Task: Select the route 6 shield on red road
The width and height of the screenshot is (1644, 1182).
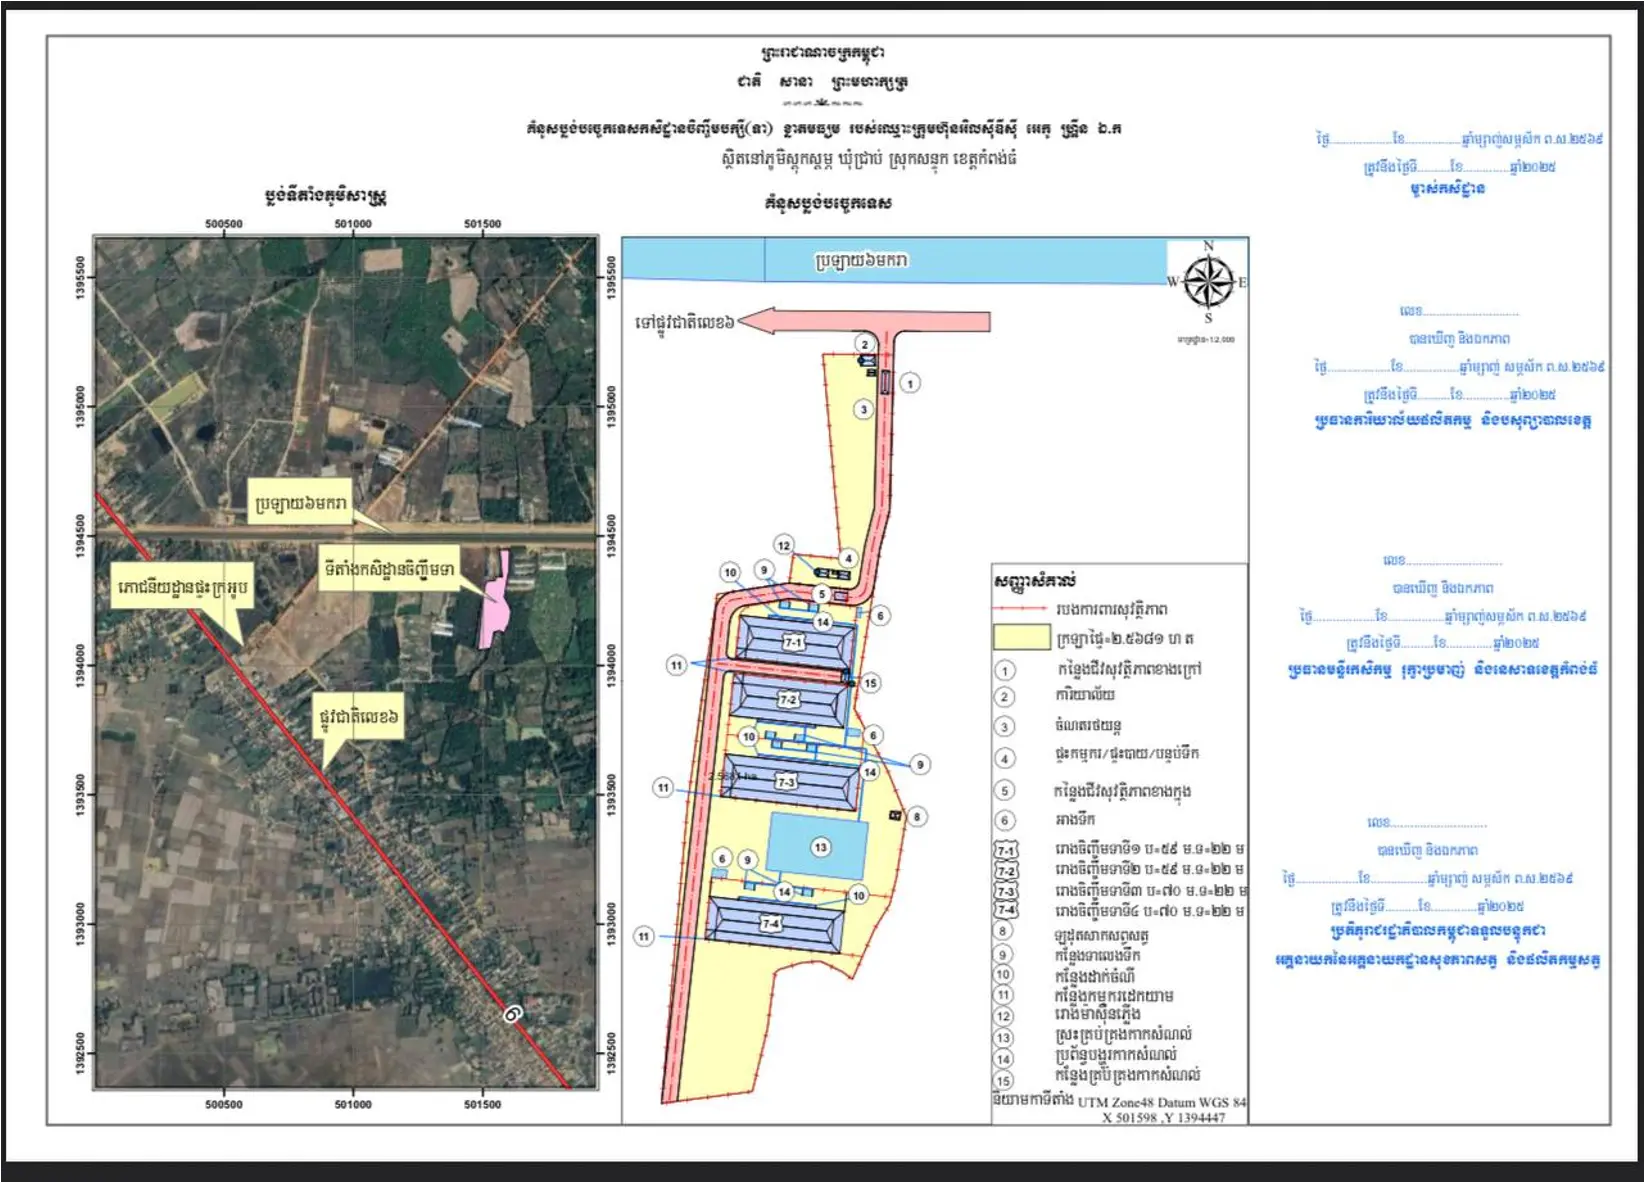Action: click(513, 1014)
